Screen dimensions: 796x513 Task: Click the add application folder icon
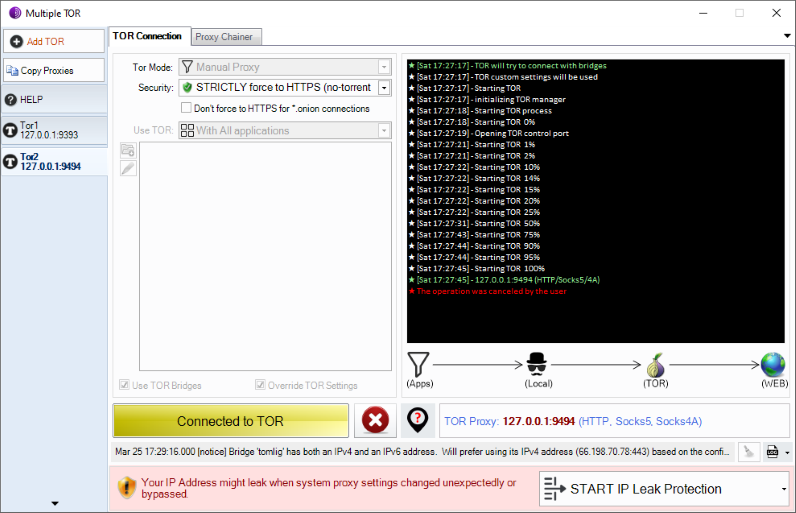[128, 150]
